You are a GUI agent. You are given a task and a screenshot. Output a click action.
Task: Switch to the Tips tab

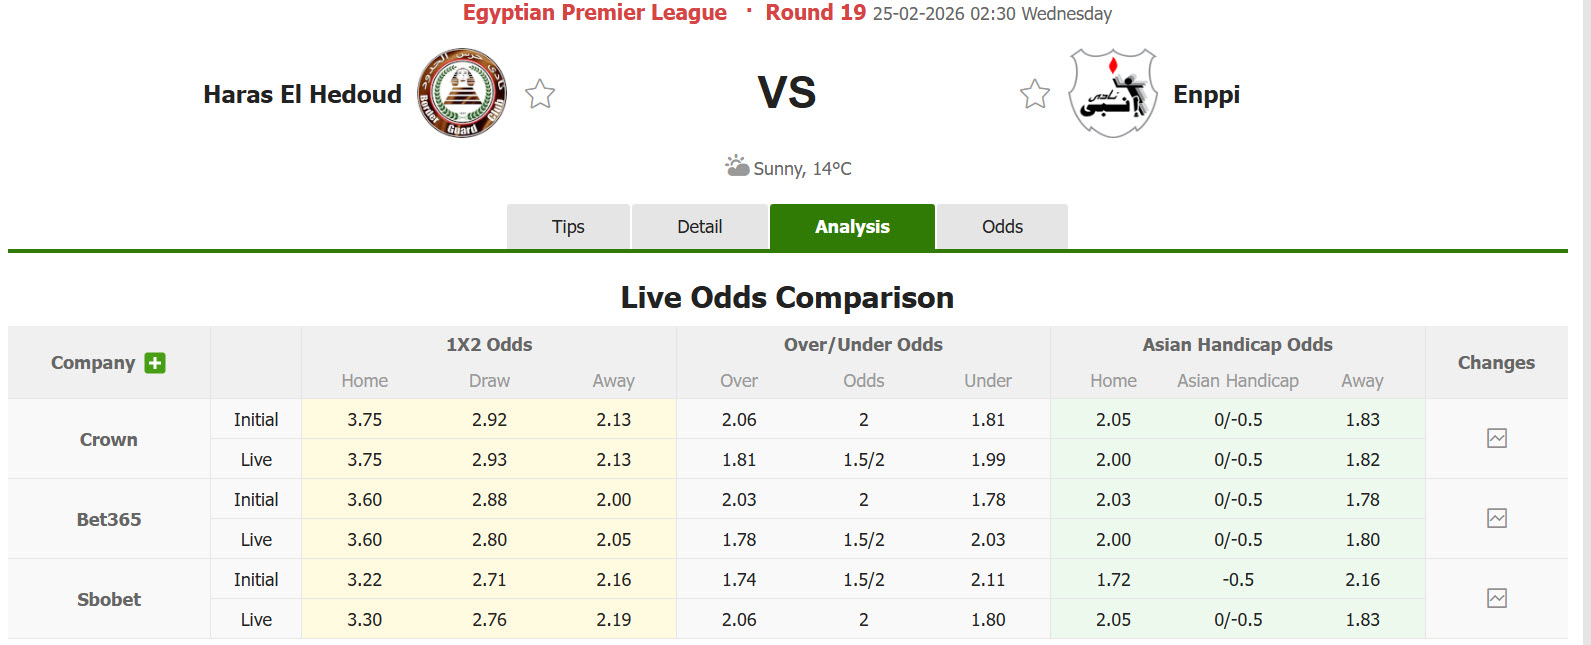click(568, 227)
